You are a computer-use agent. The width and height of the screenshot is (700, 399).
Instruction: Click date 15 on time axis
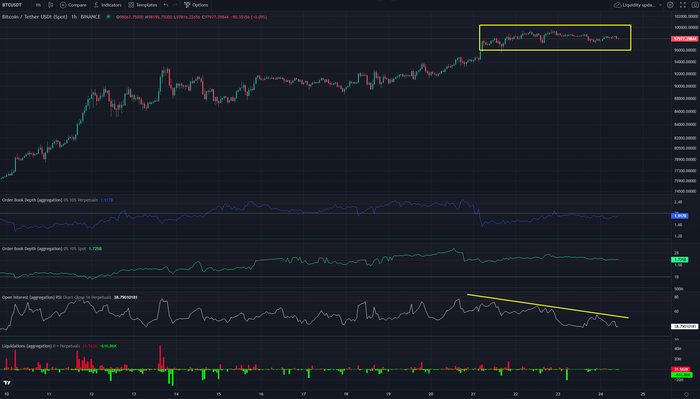coord(219,394)
